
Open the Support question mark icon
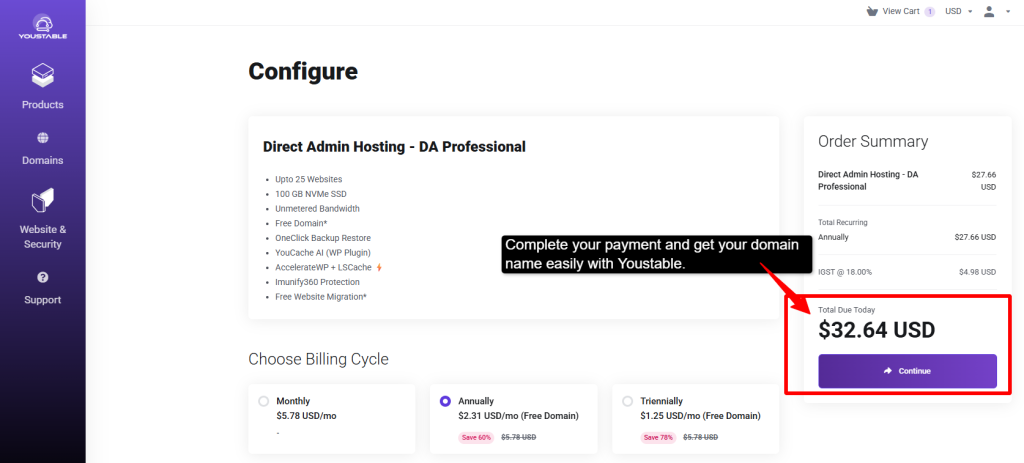[42, 278]
